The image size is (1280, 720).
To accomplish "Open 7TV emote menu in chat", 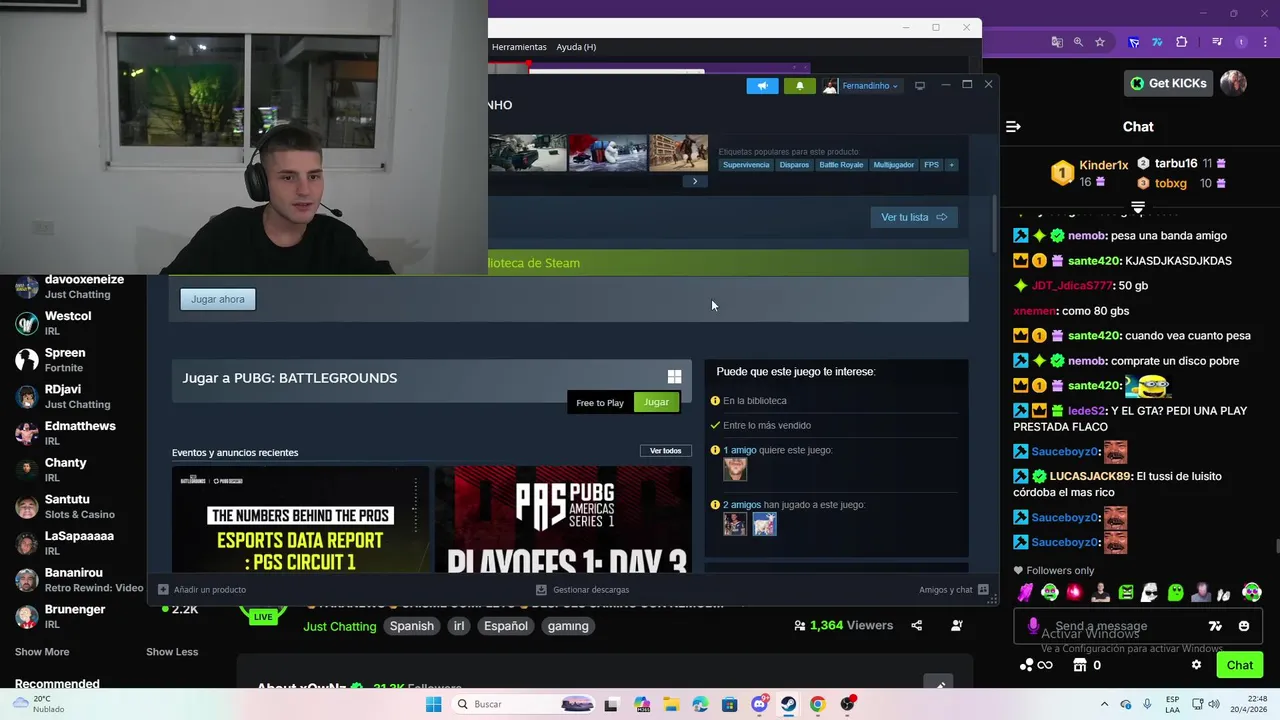I will click(x=1215, y=626).
